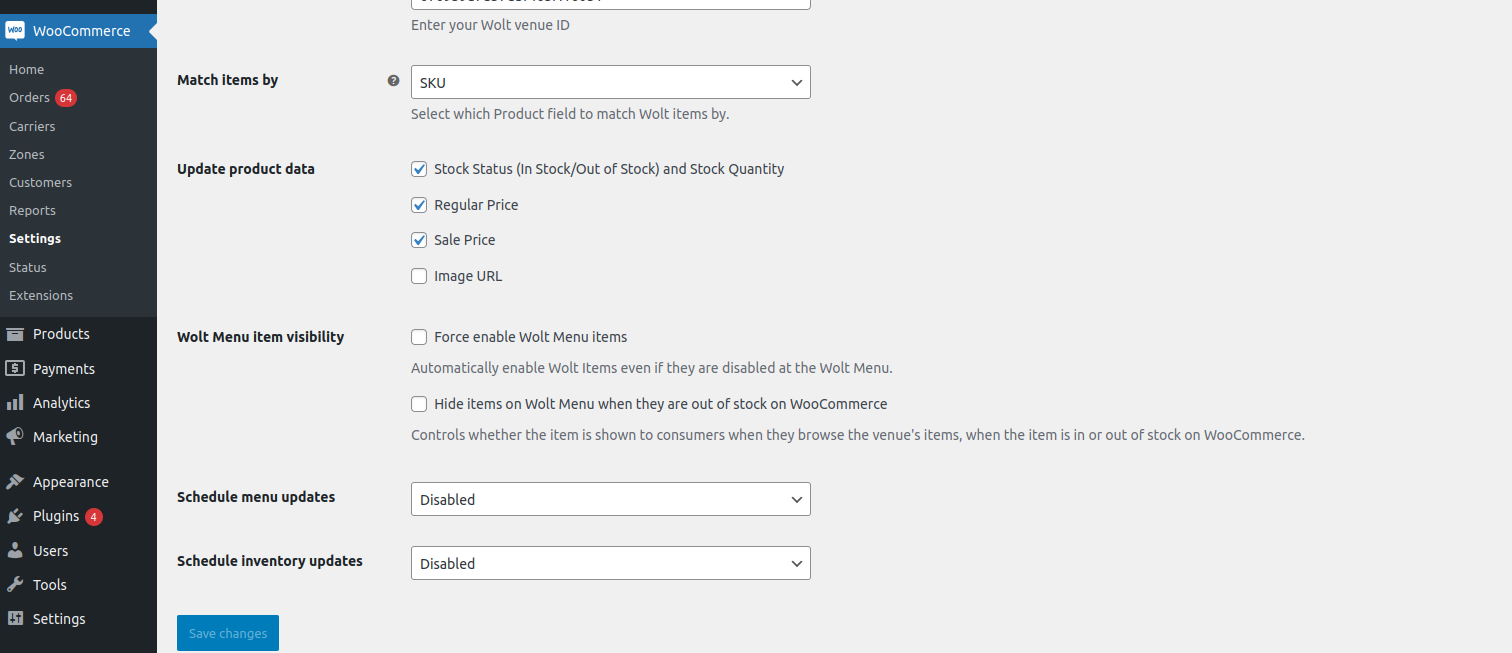Screen dimensions: 1512x653
Task: Open the Match items by SKU dropdown
Action: [611, 82]
